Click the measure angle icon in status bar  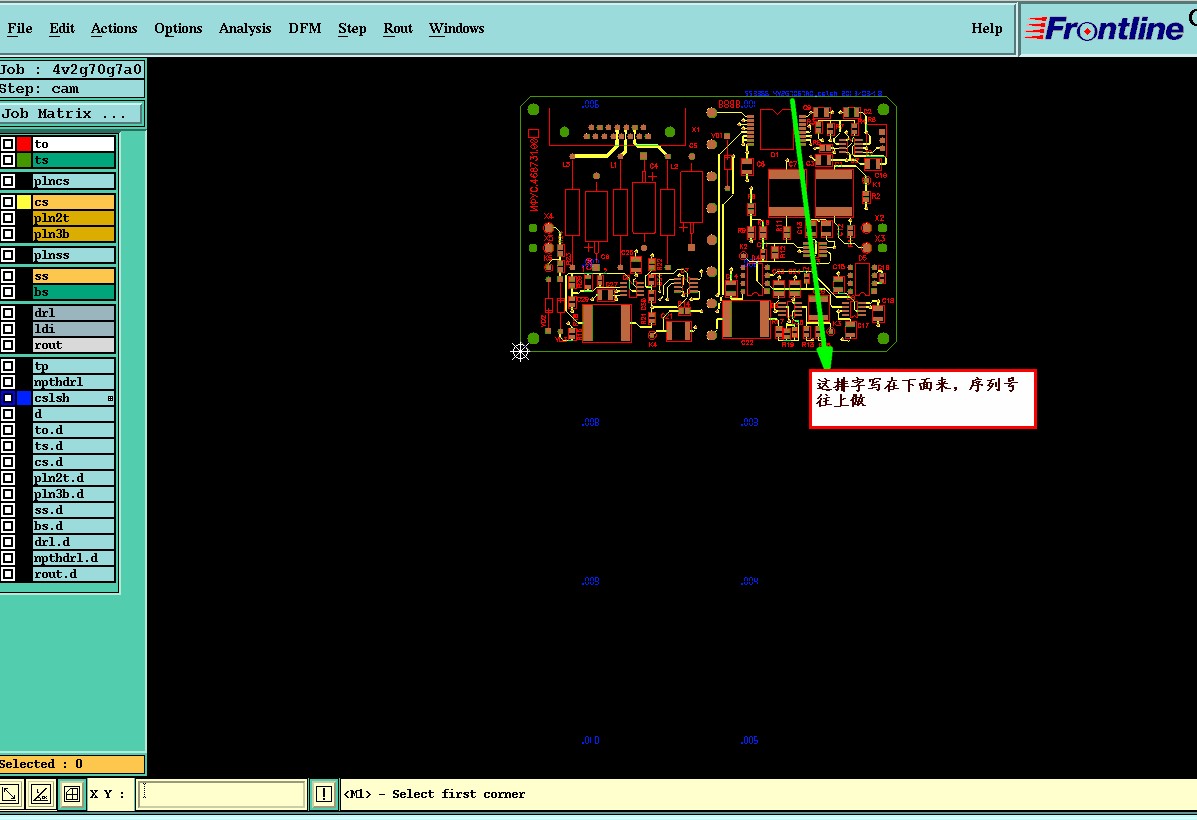pos(40,794)
